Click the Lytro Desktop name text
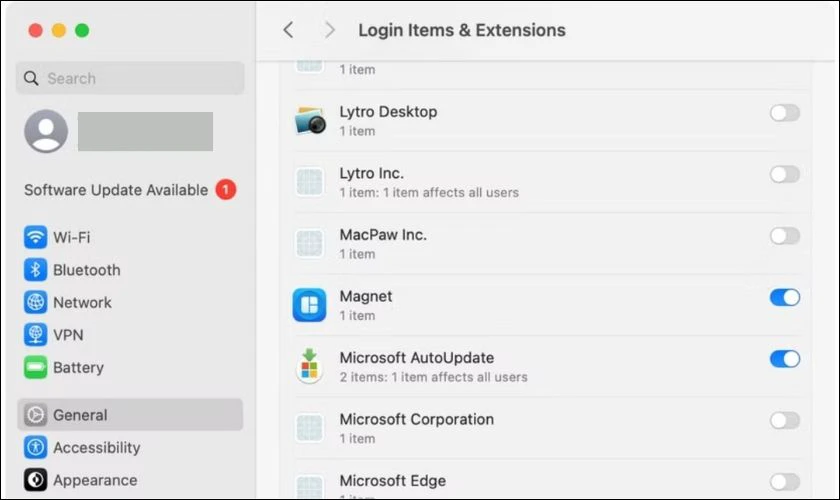 388,111
